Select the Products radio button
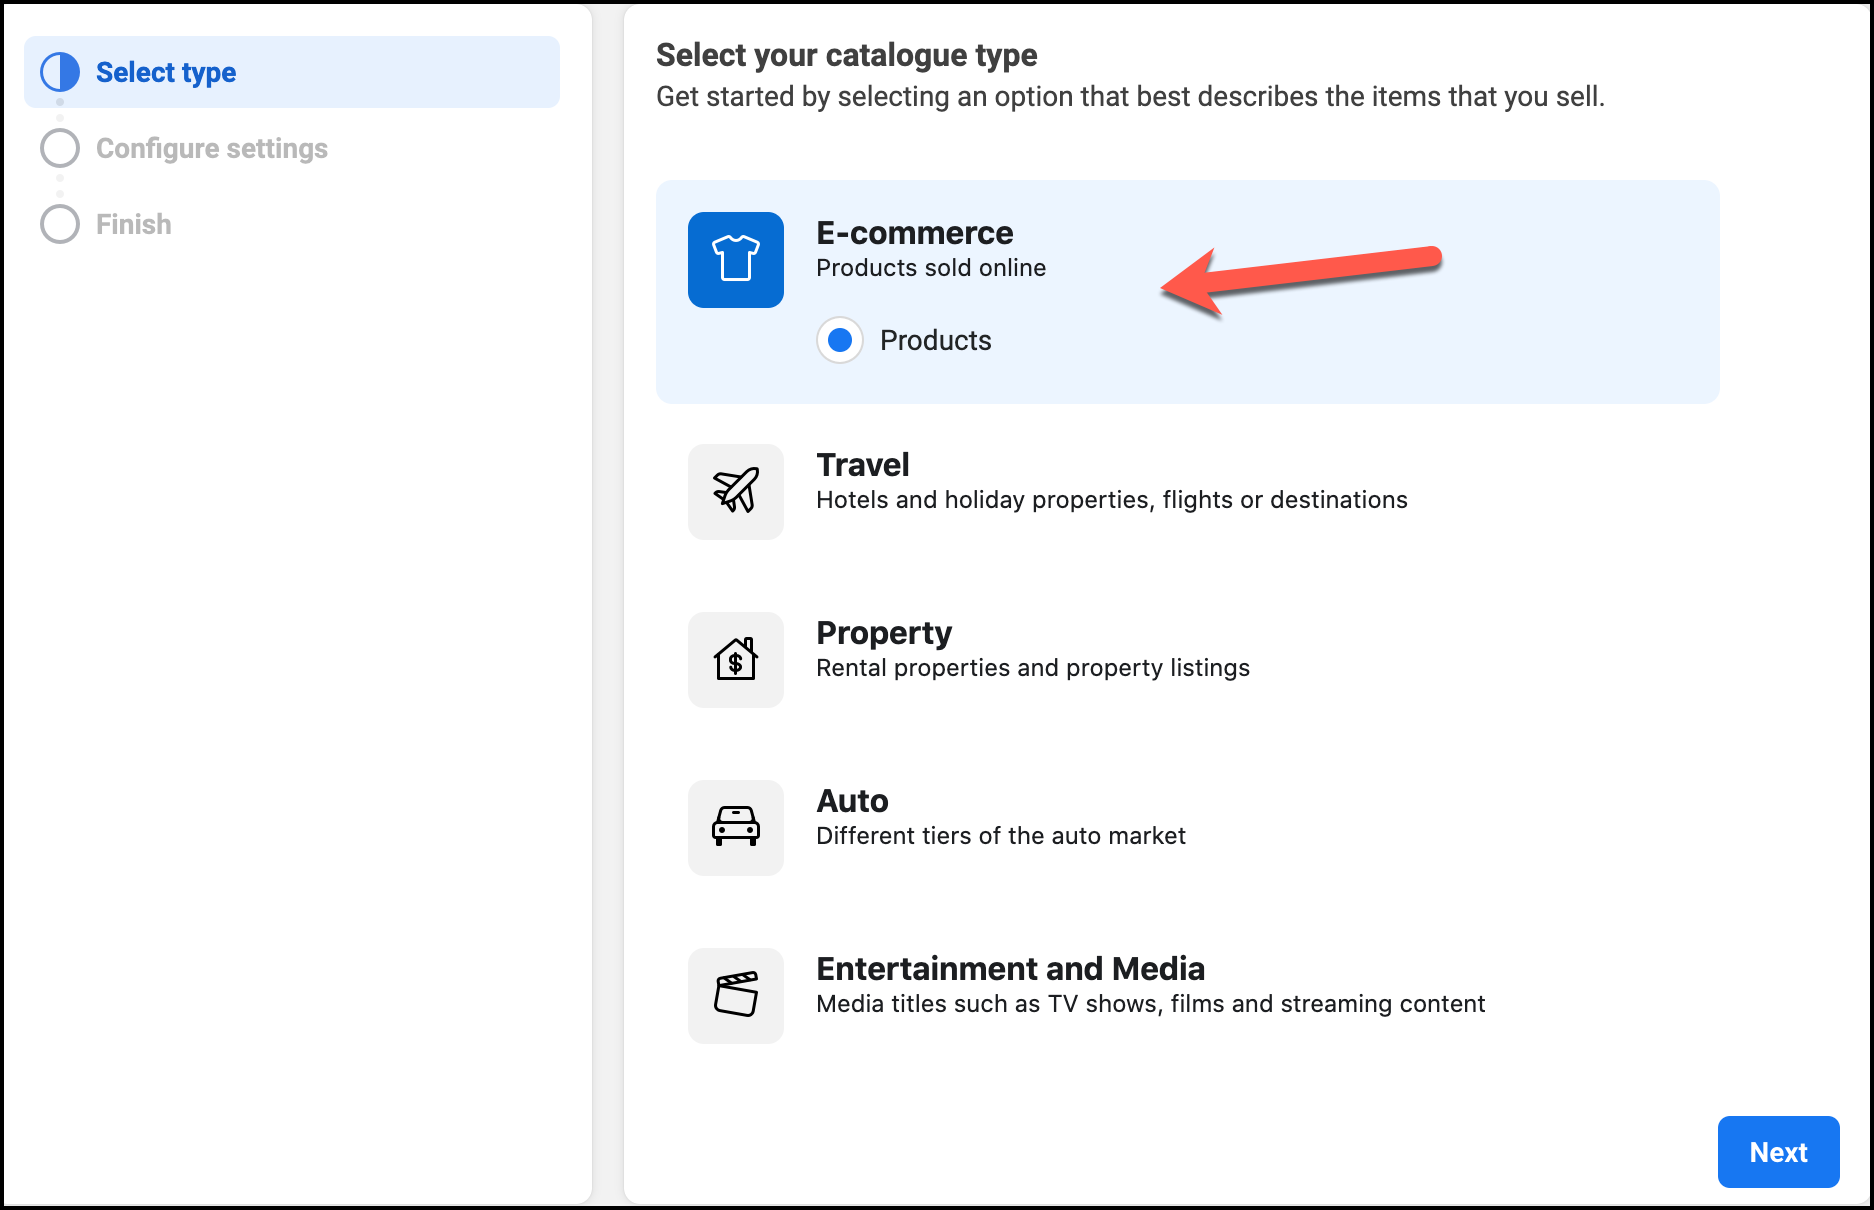 coord(840,340)
